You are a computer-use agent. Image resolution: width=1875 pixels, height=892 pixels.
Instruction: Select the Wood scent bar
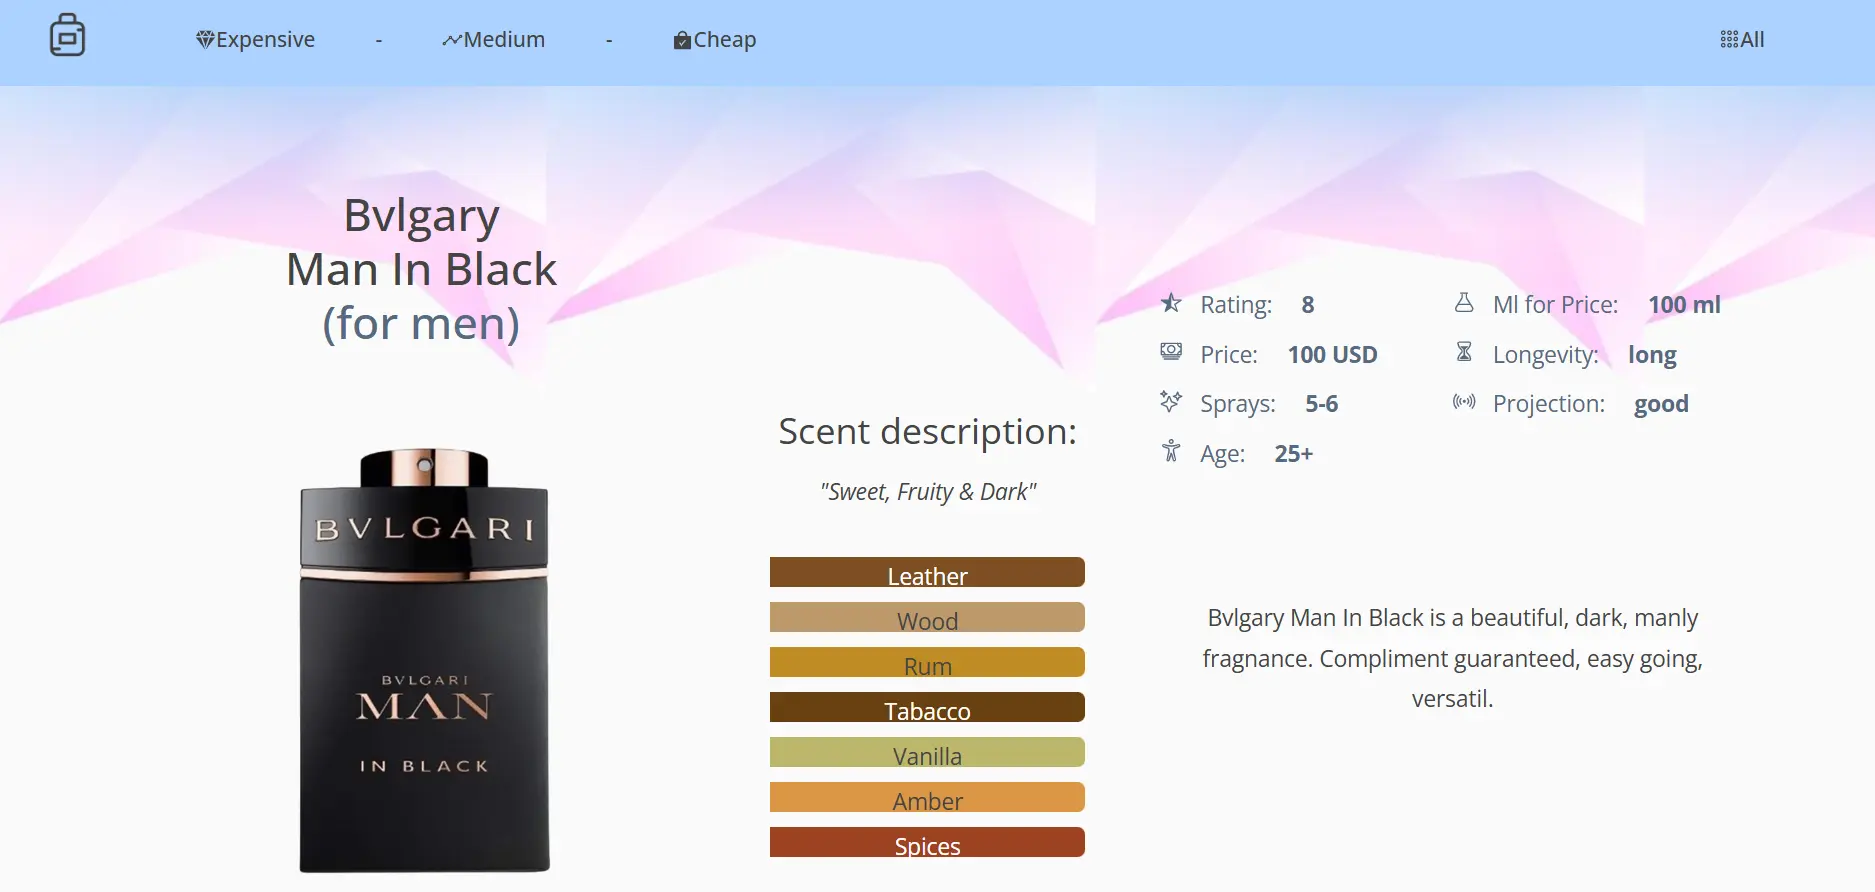point(927,617)
